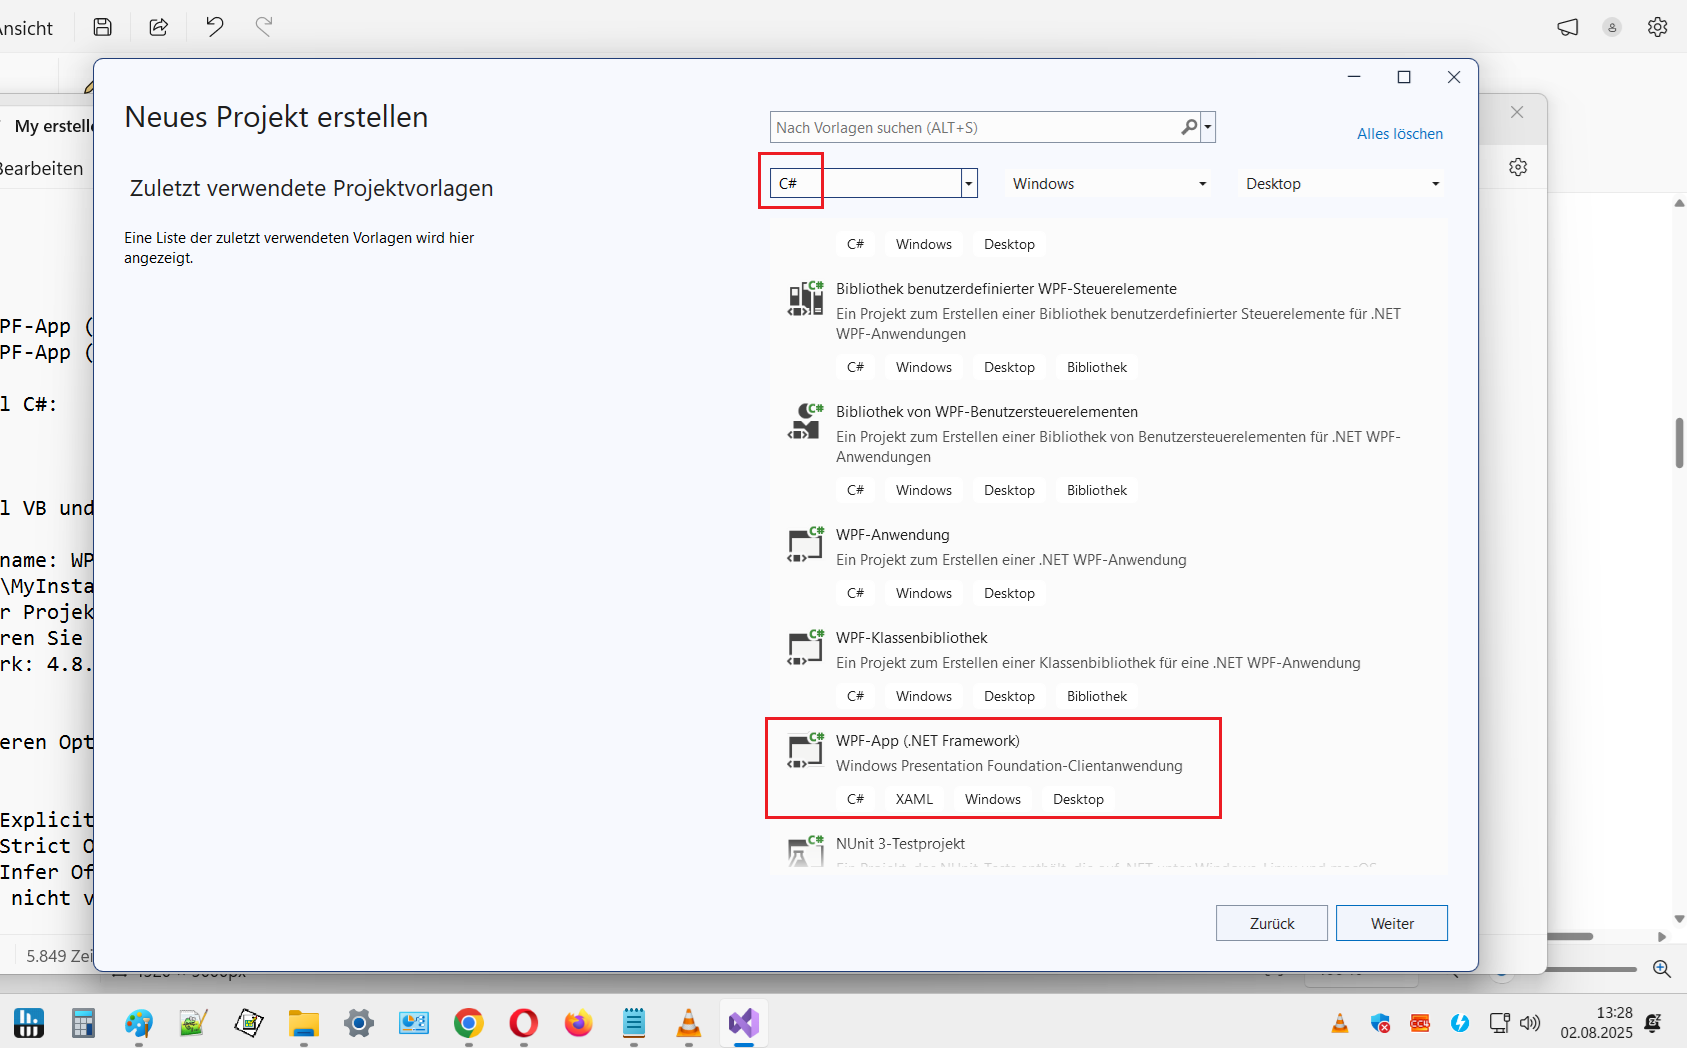Open Firefox from the taskbar
Image resolution: width=1687 pixels, height=1048 pixels.
click(578, 1023)
